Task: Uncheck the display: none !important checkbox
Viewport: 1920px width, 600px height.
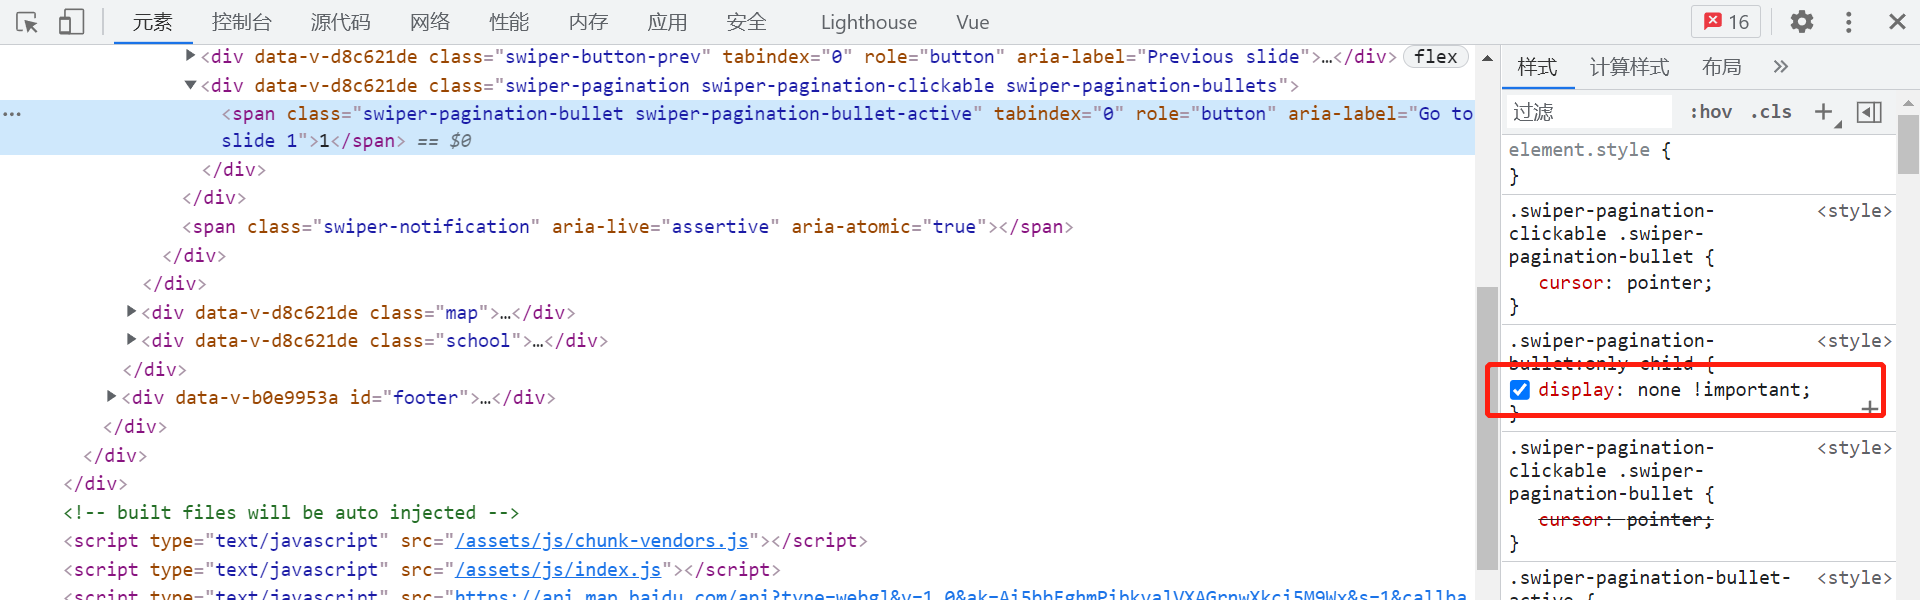Action: coord(1520,390)
